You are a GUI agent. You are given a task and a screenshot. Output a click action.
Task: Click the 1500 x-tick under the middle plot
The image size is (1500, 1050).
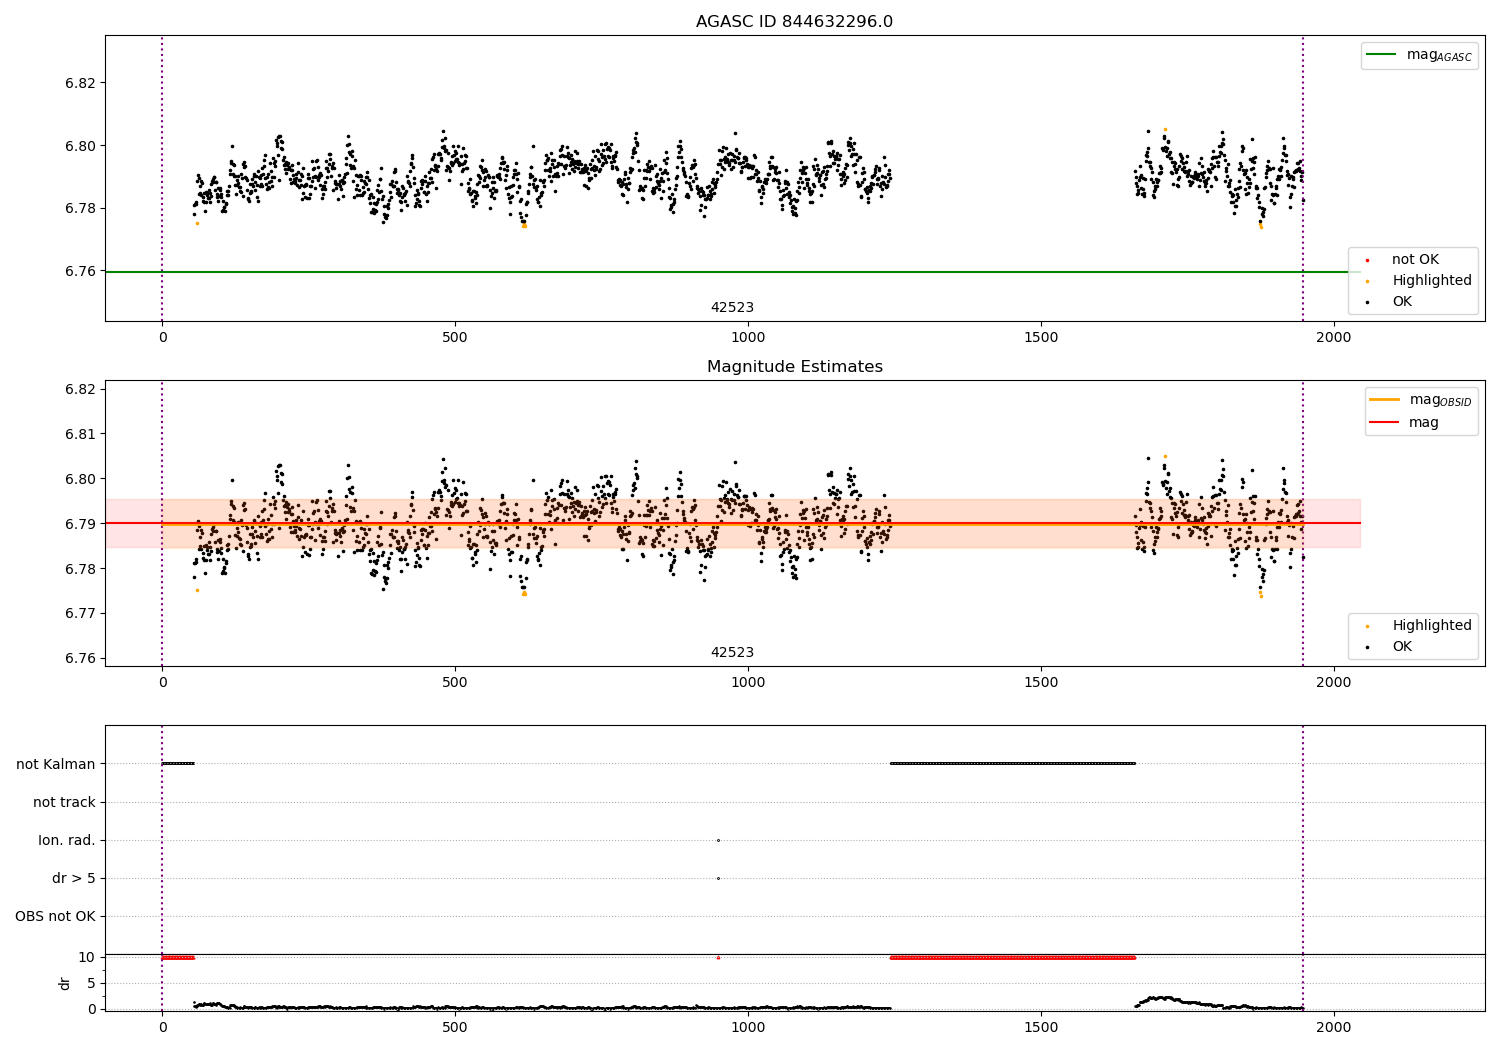(1041, 683)
